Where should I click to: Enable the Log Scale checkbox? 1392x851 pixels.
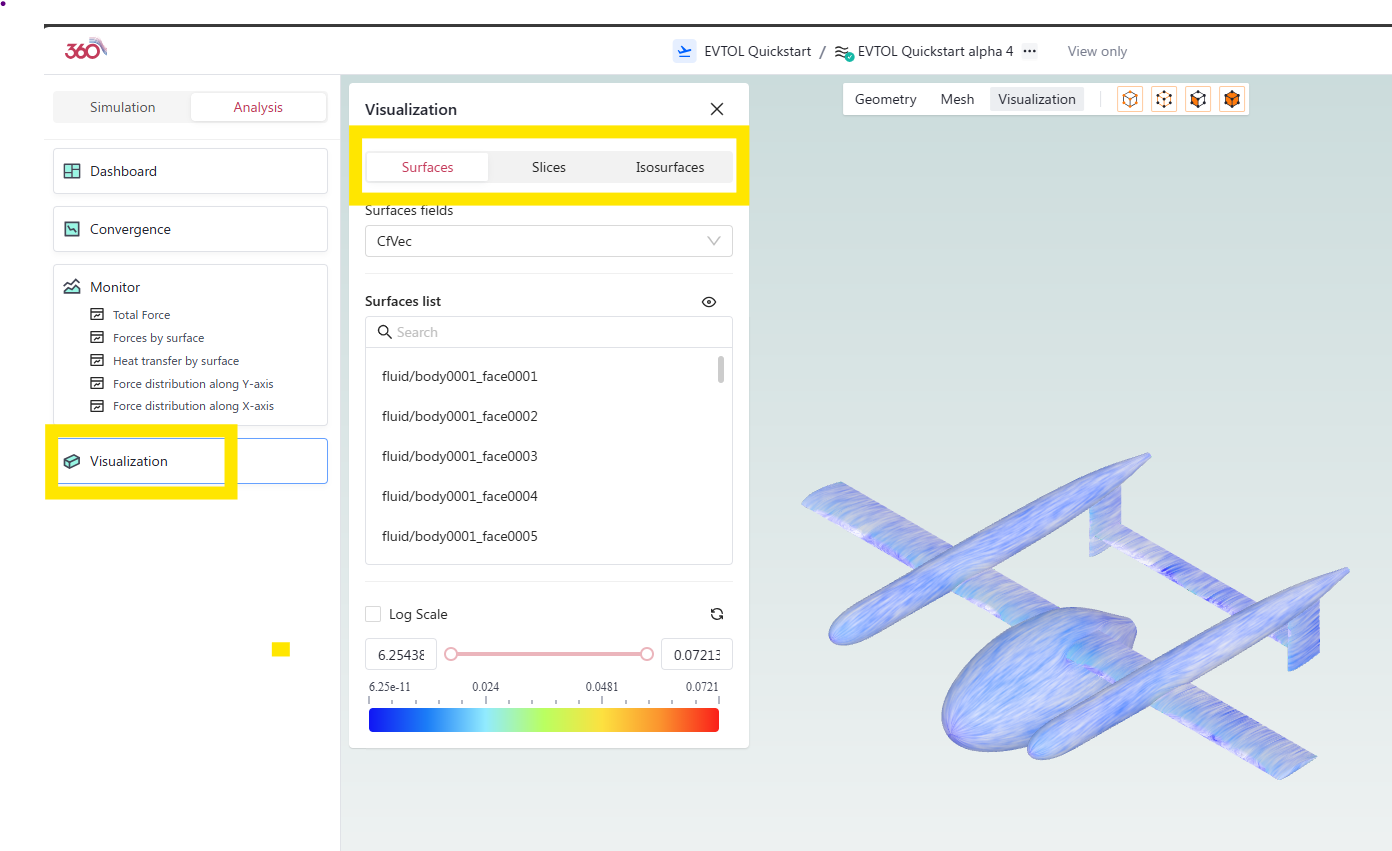click(373, 614)
